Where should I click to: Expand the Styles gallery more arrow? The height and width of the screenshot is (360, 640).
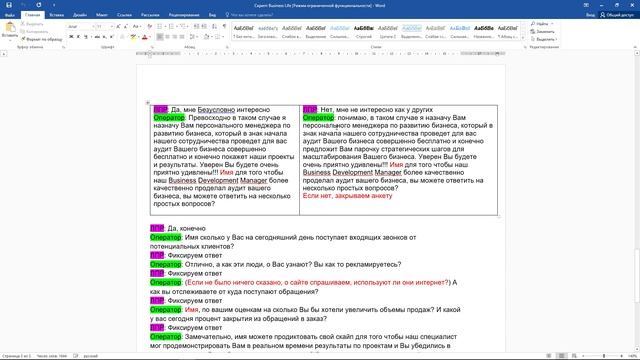click(x=523, y=38)
